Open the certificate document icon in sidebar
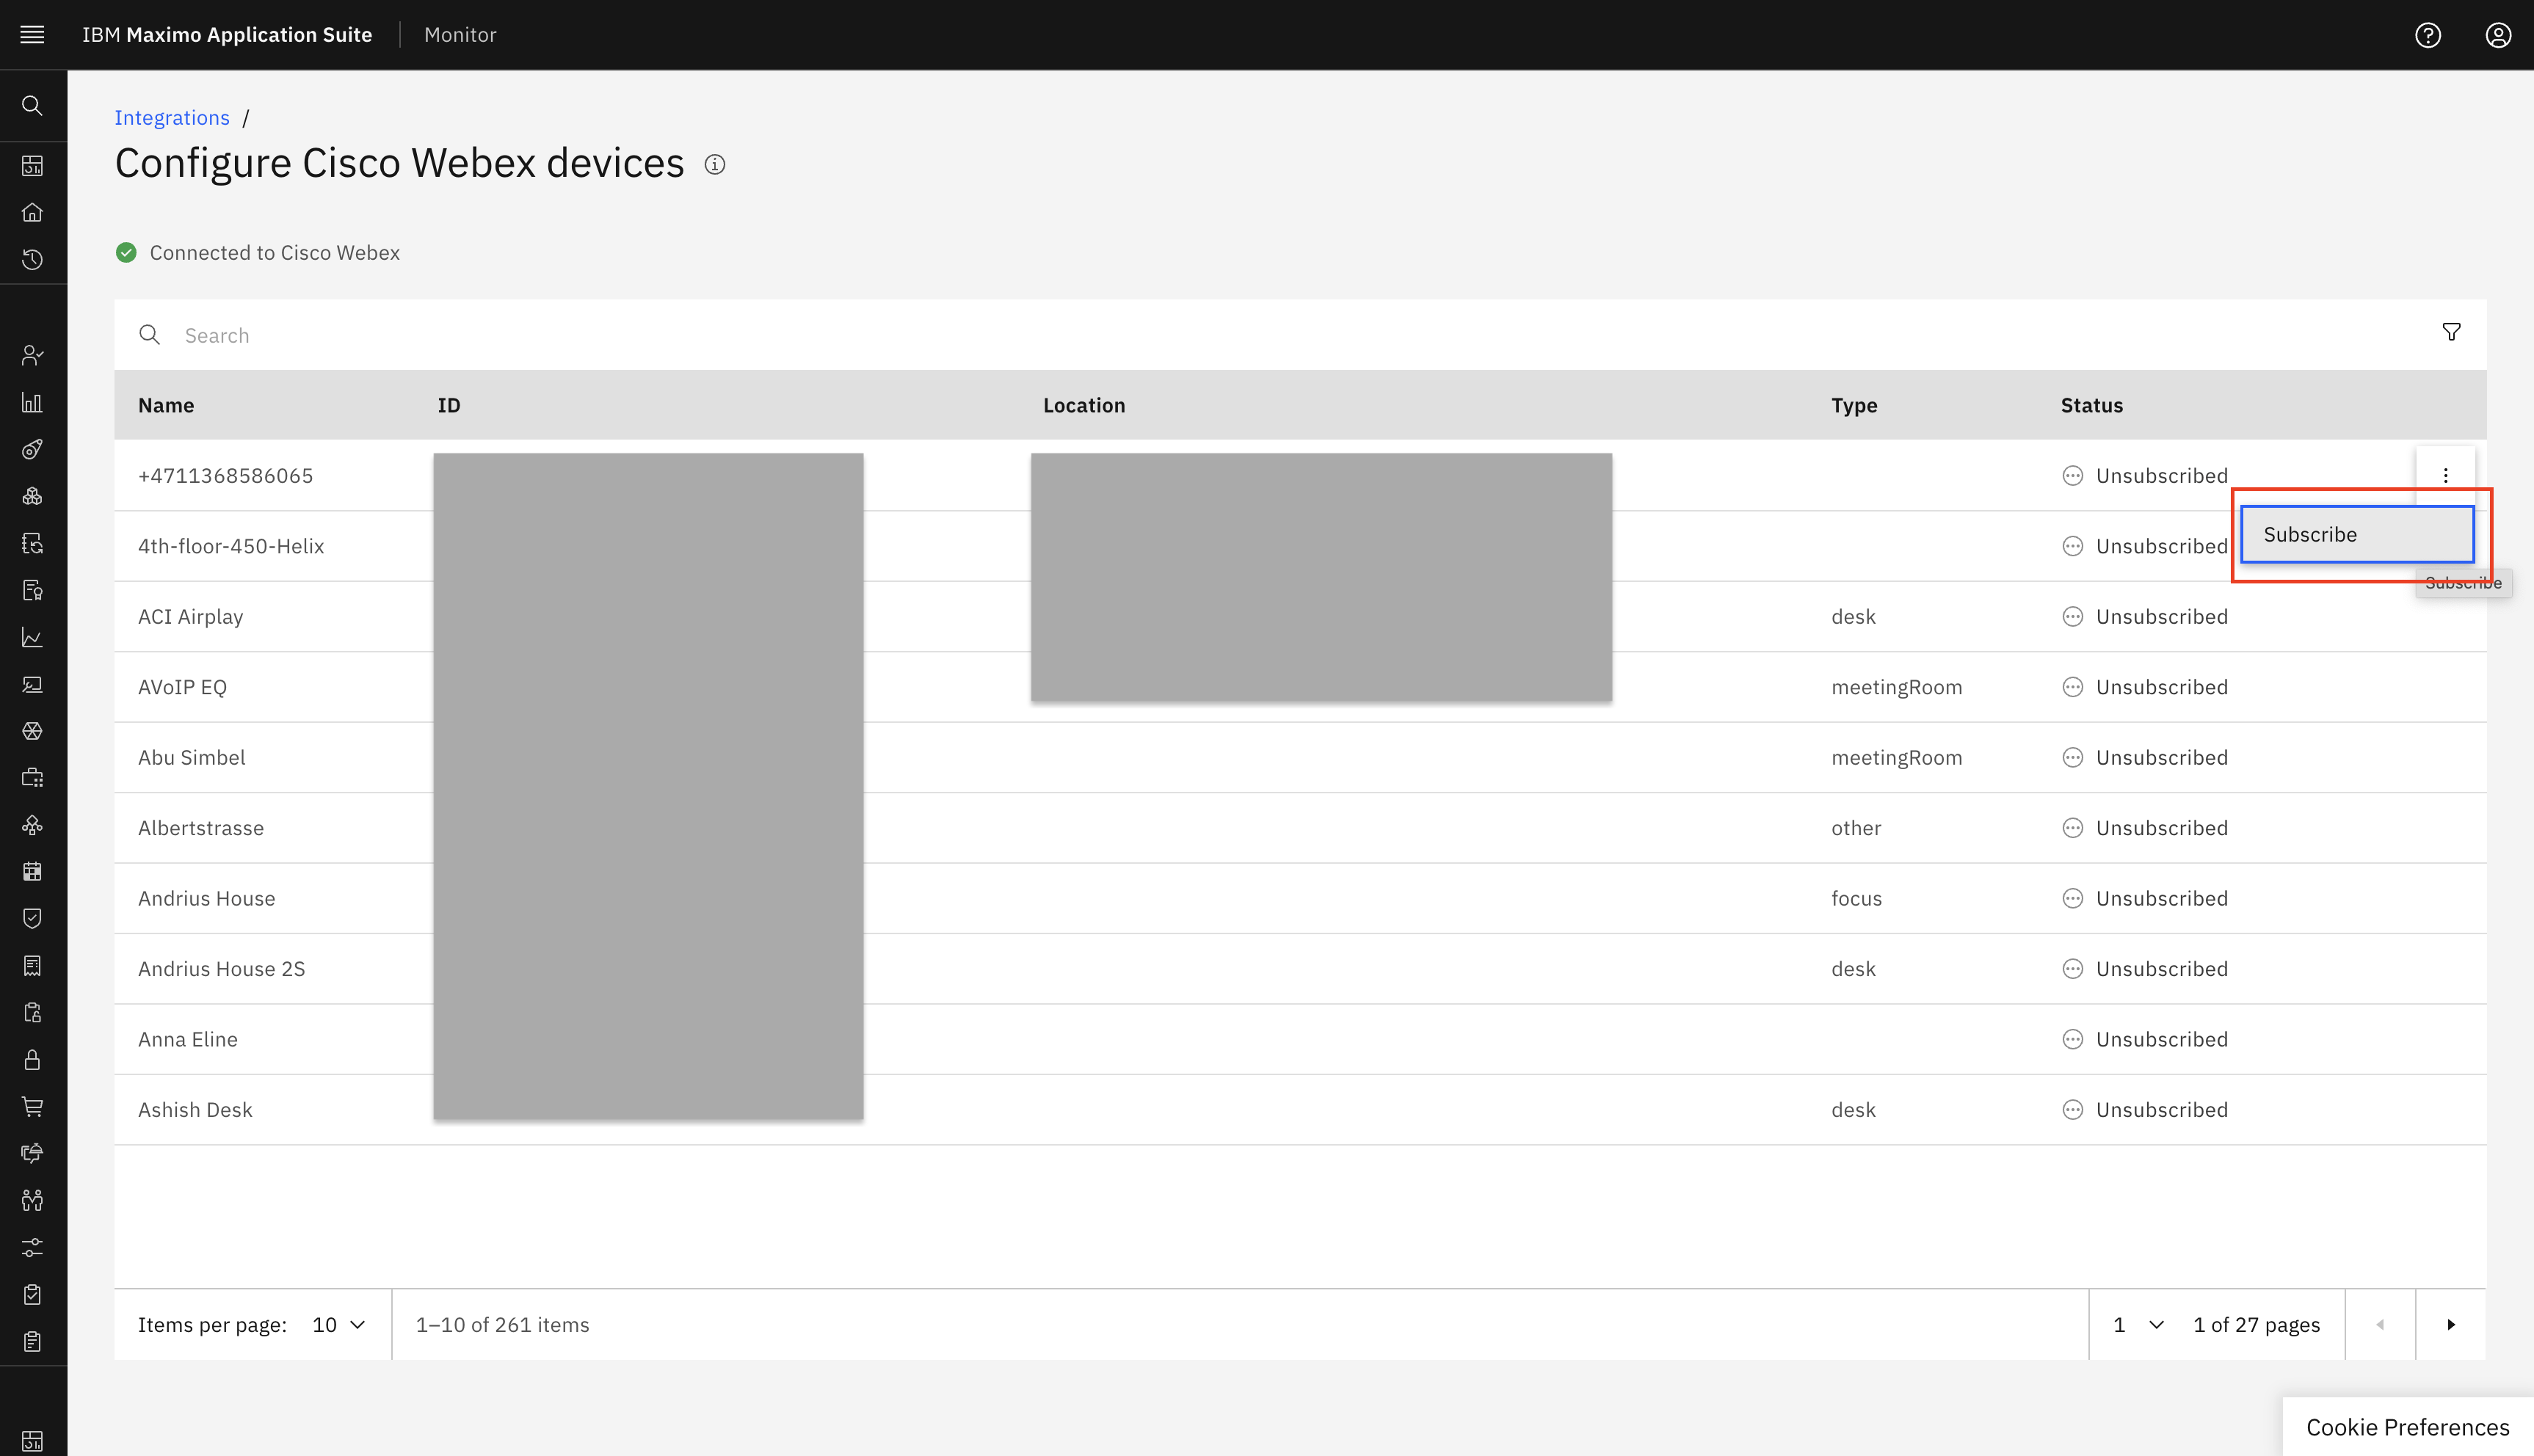2534x1456 pixels. [32, 590]
